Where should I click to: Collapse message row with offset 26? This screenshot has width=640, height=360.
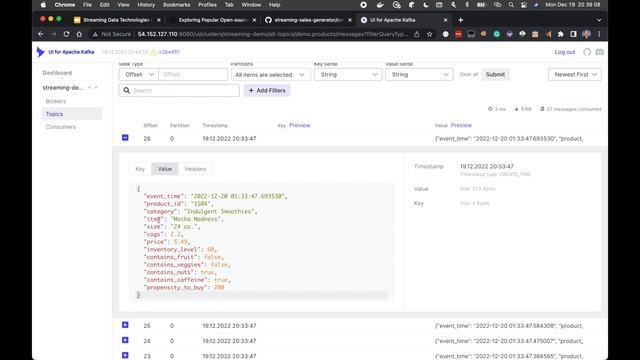tap(125, 138)
